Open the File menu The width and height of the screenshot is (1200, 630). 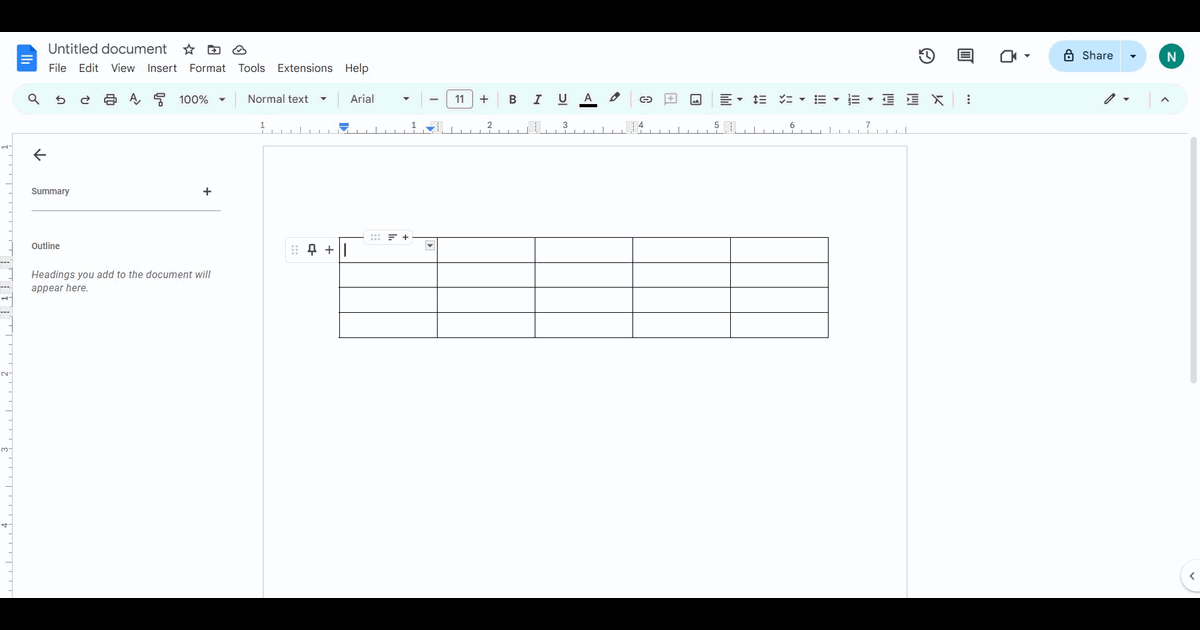coord(57,68)
